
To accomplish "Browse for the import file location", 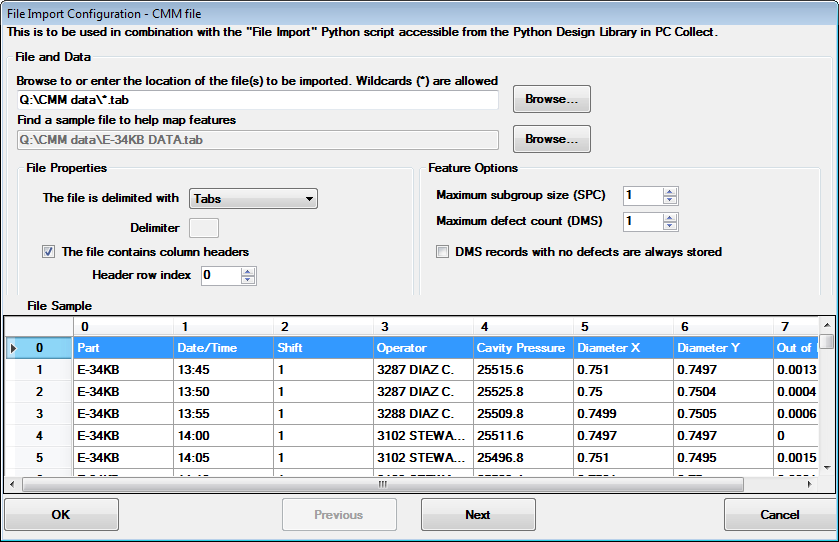I will (x=551, y=100).
